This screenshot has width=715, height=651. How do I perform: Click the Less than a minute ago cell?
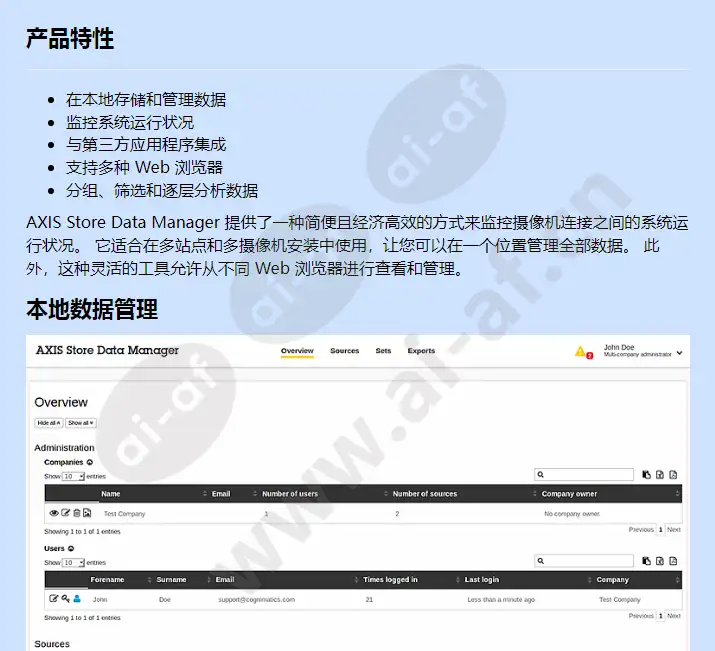point(501,599)
